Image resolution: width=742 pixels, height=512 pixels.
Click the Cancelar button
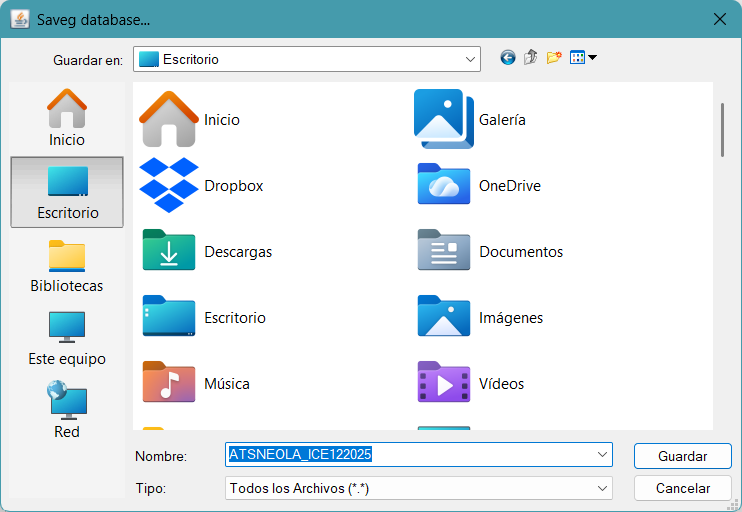(682, 488)
